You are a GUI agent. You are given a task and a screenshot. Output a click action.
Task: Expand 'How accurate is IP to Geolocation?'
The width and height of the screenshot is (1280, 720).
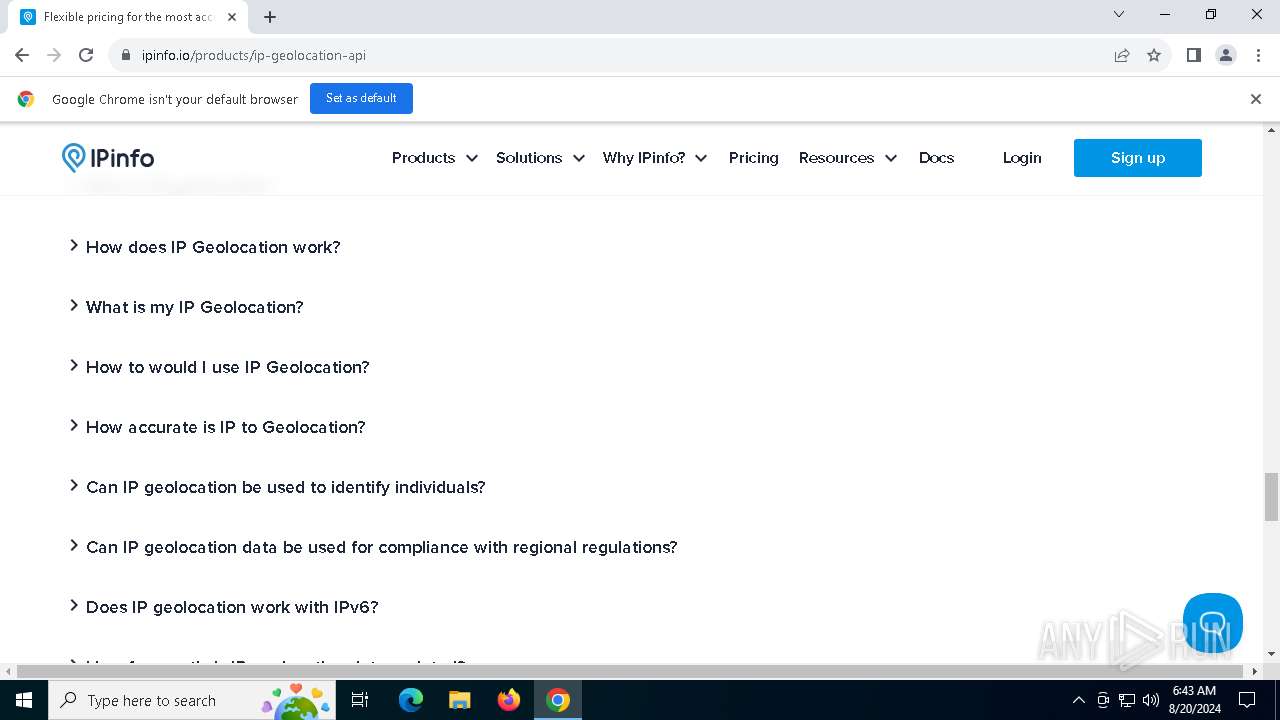coord(217,427)
